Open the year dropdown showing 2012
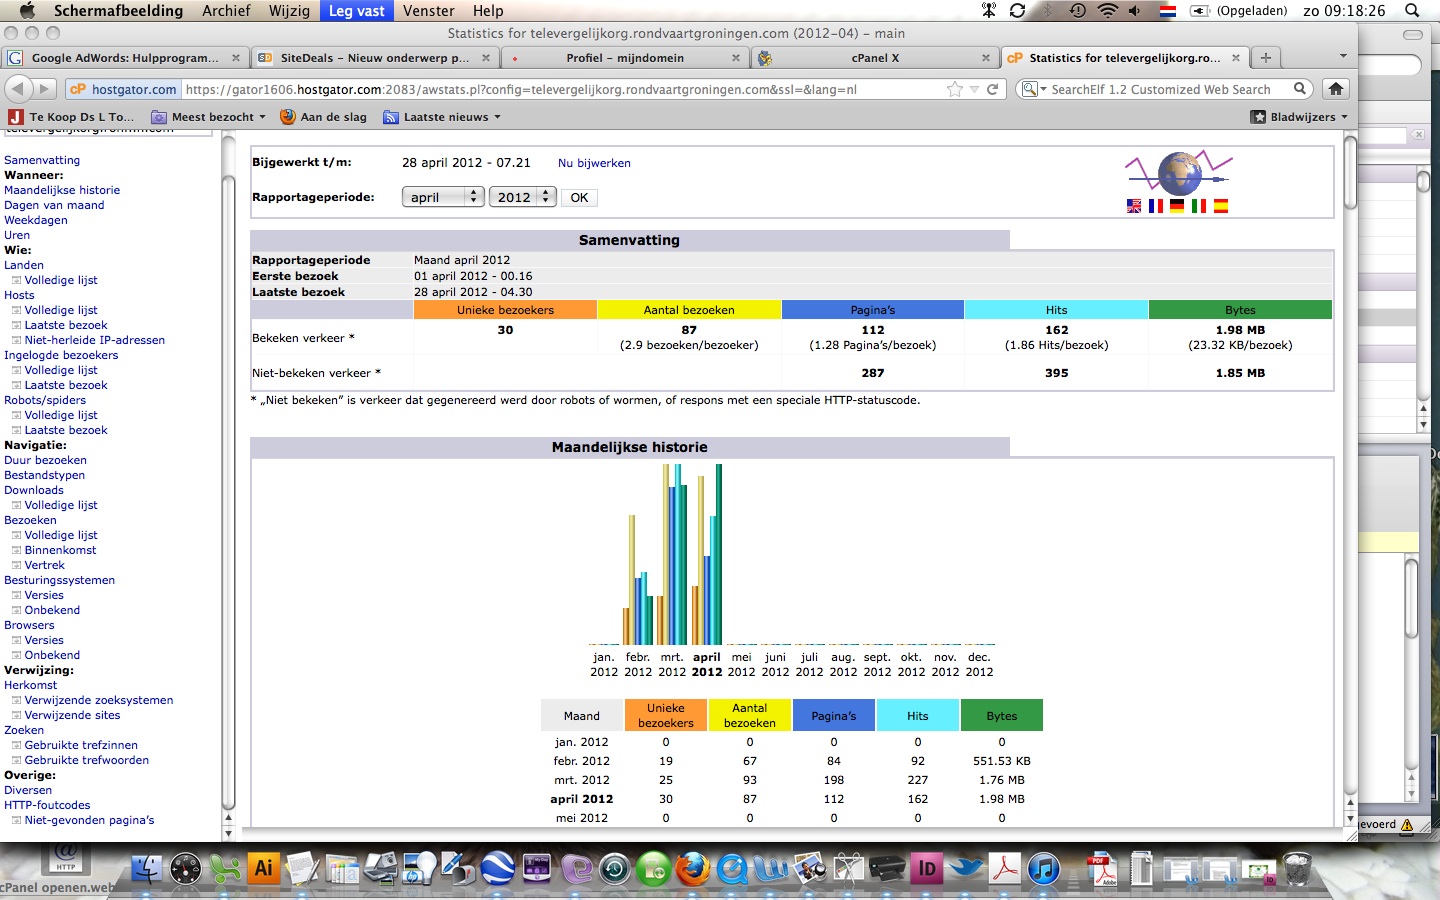The height and width of the screenshot is (900, 1440). 522,197
